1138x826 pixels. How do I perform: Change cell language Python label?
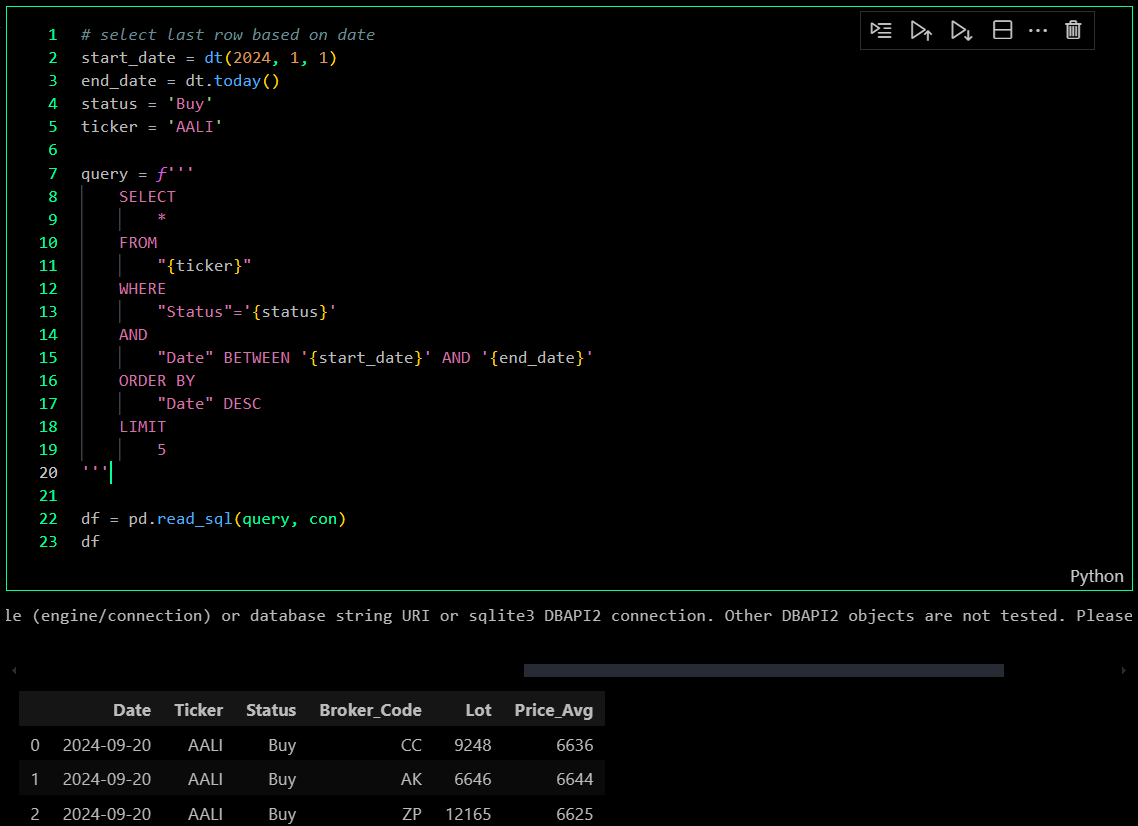point(1096,576)
